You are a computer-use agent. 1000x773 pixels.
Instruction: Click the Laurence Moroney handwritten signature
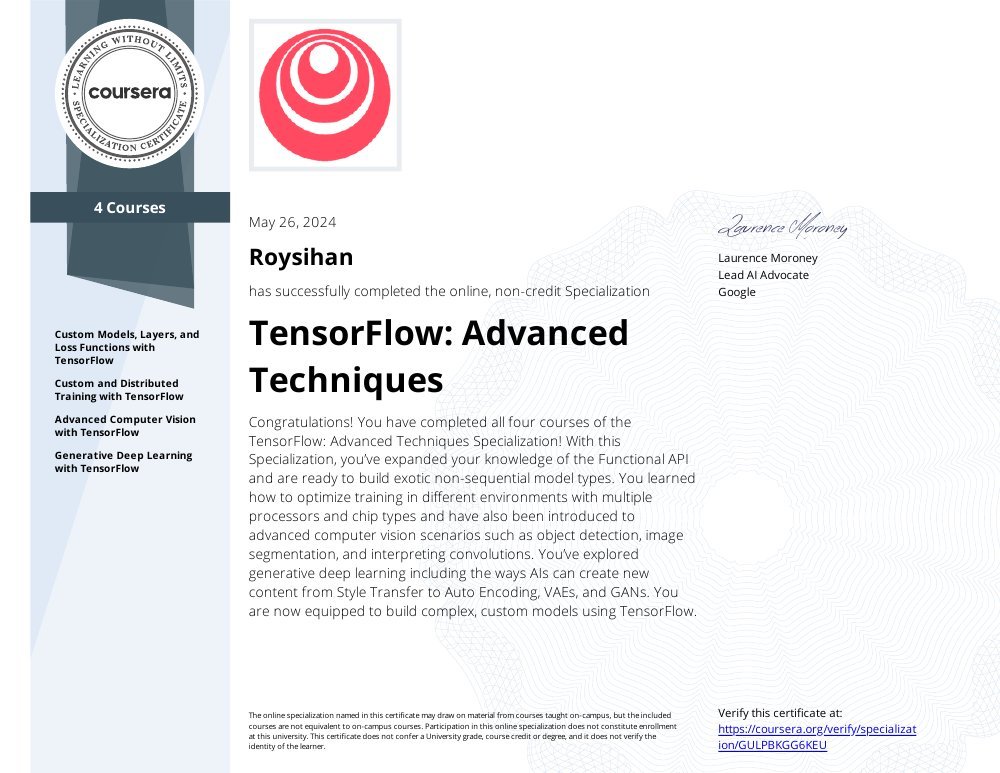point(783,226)
